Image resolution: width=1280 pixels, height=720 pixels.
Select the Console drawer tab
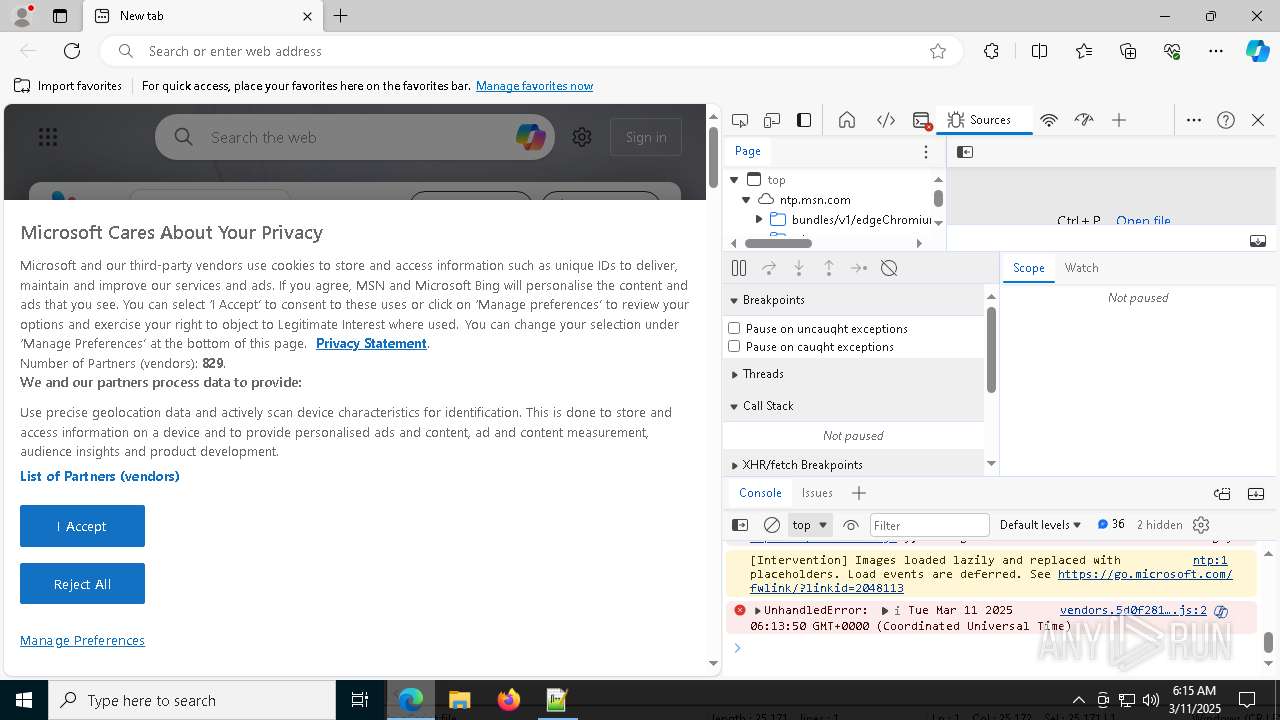(760, 493)
